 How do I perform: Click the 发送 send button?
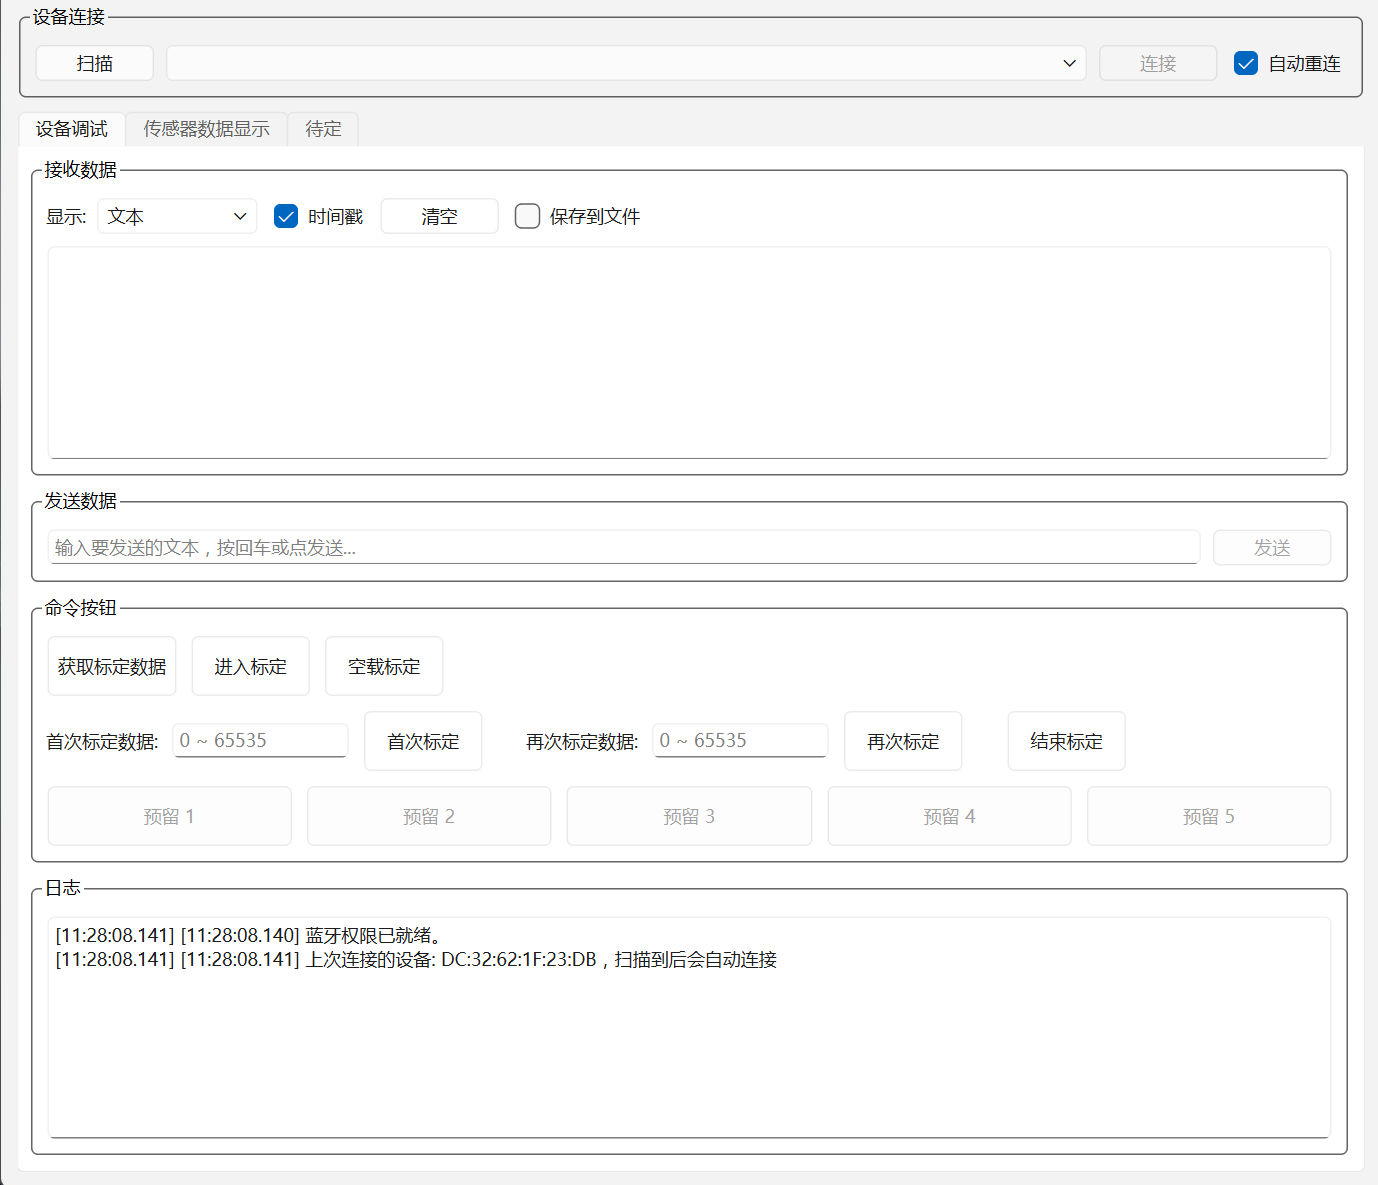[1272, 547]
